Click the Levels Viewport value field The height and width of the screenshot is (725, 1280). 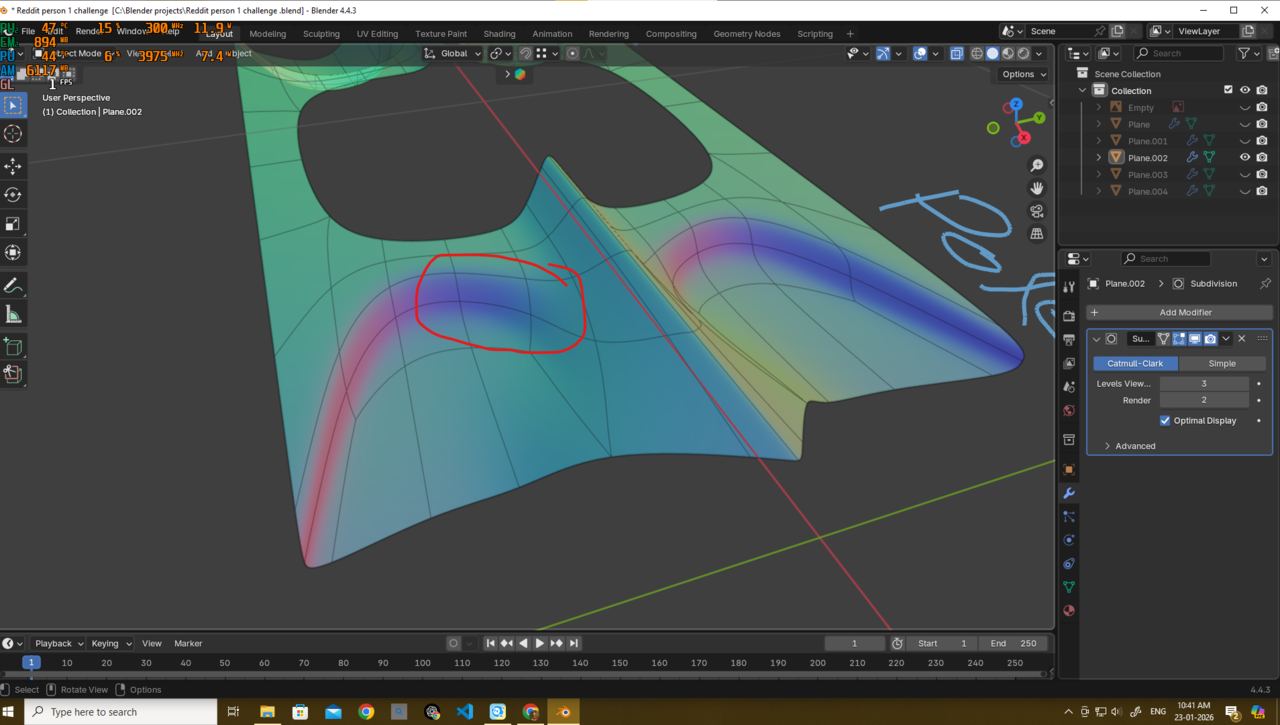pyautogui.click(x=1203, y=383)
